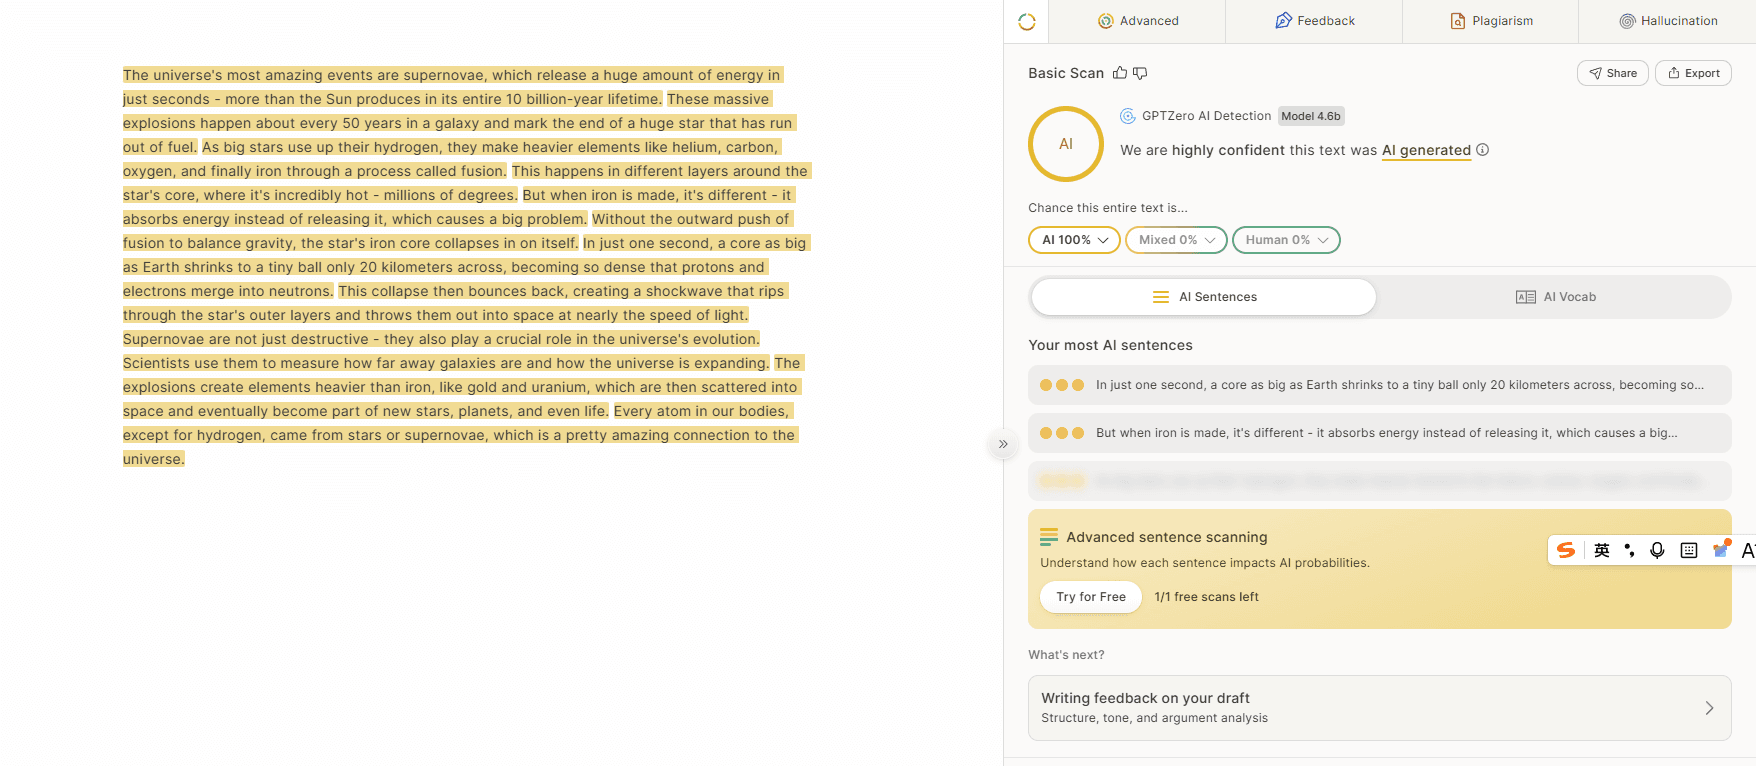Click the Try for Free button
The width and height of the screenshot is (1756, 766).
(x=1091, y=597)
